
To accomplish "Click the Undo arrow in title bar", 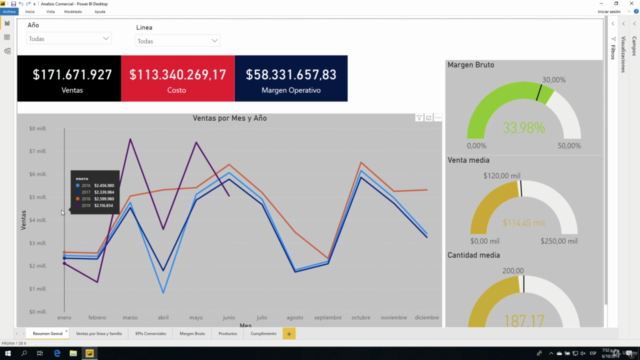I will [x=21, y=4].
